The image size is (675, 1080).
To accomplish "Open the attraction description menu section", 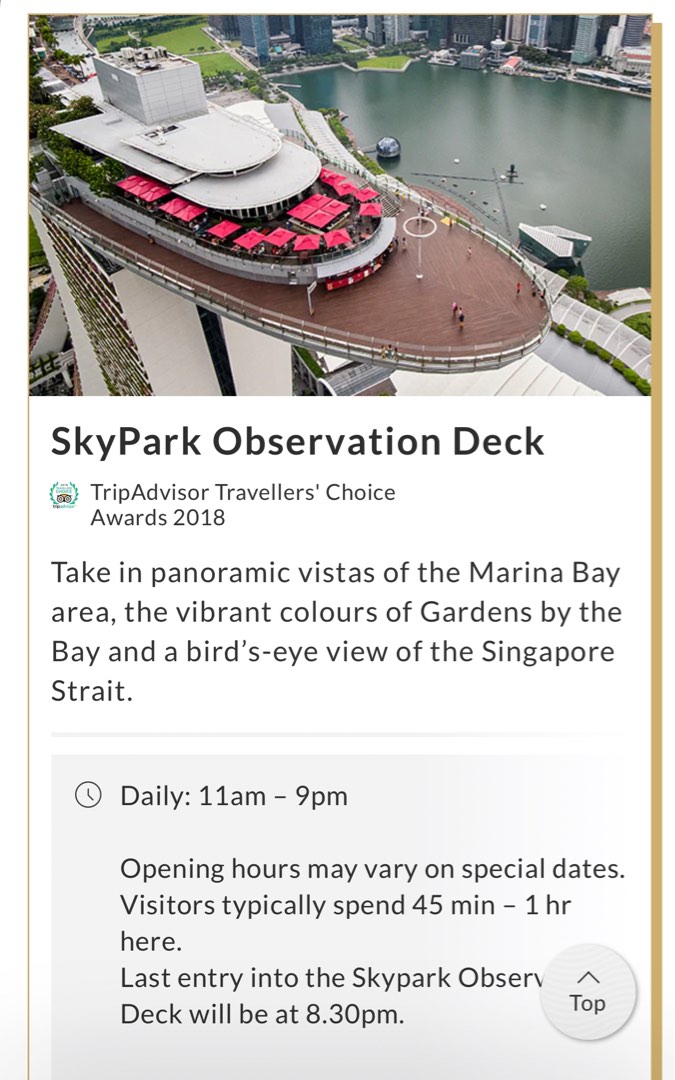I will coord(336,625).
